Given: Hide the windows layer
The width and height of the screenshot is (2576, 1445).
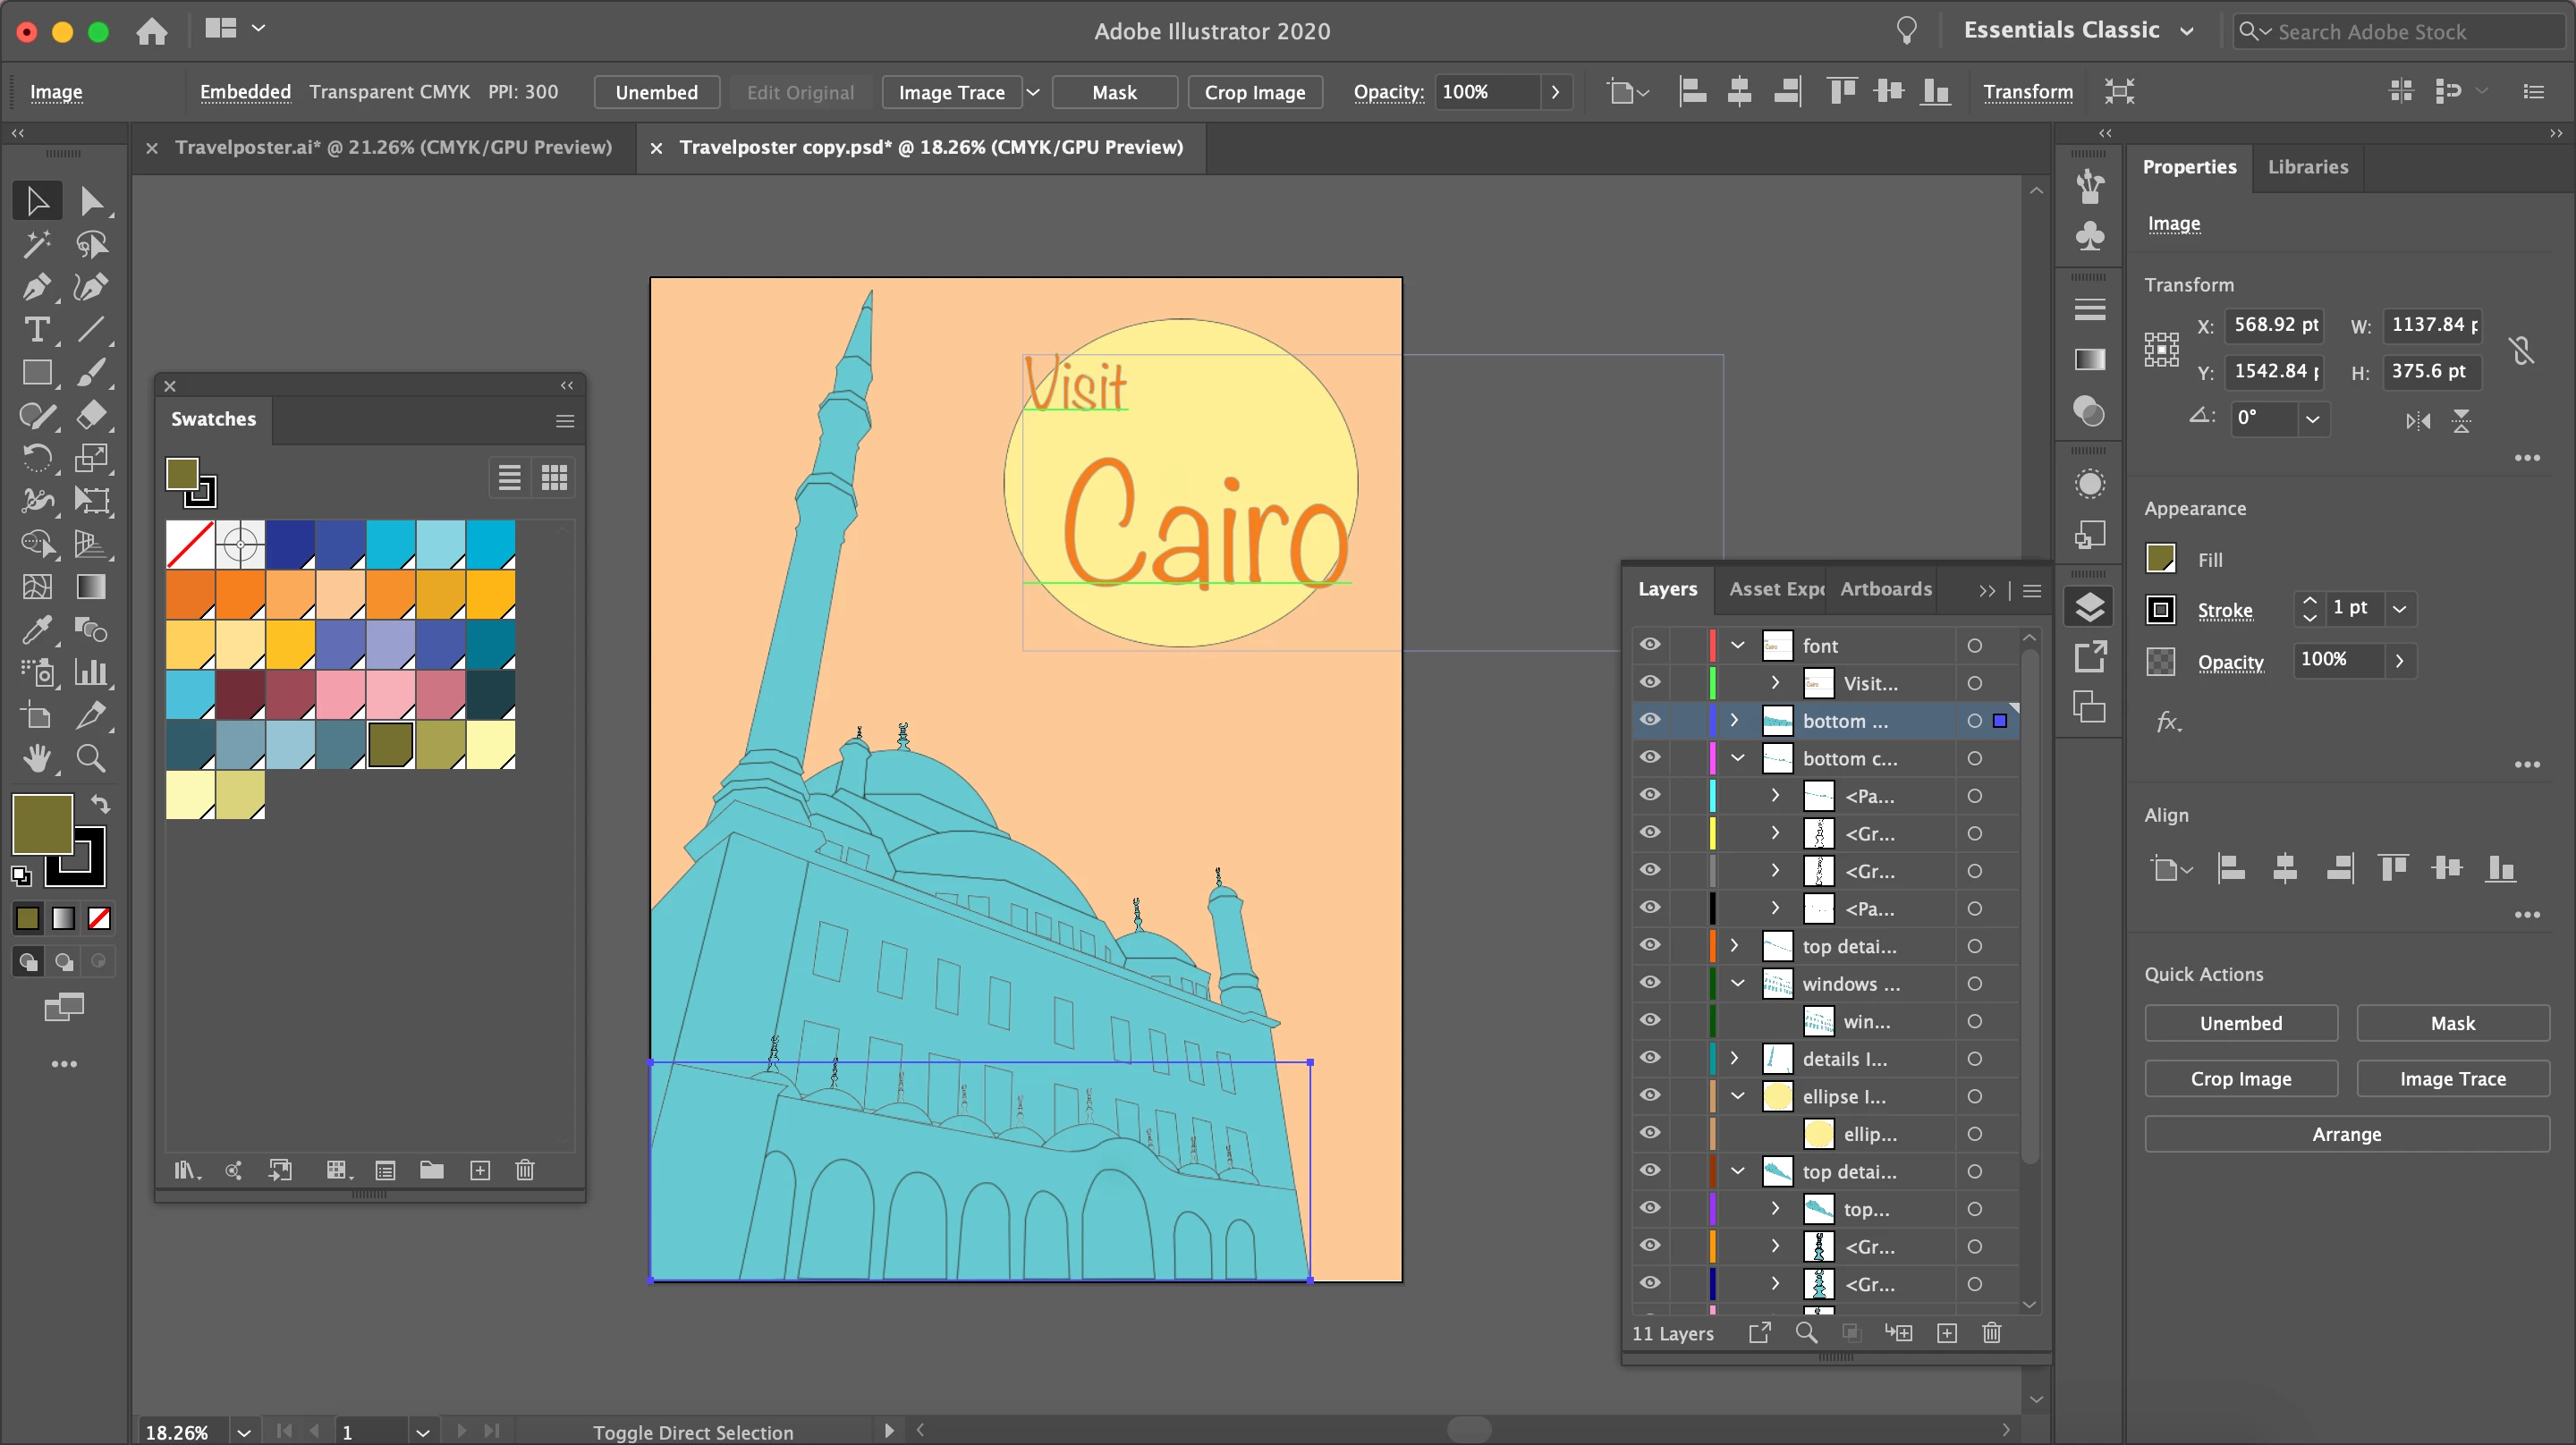Looking at the screenshot, I should pos(1650,983).
